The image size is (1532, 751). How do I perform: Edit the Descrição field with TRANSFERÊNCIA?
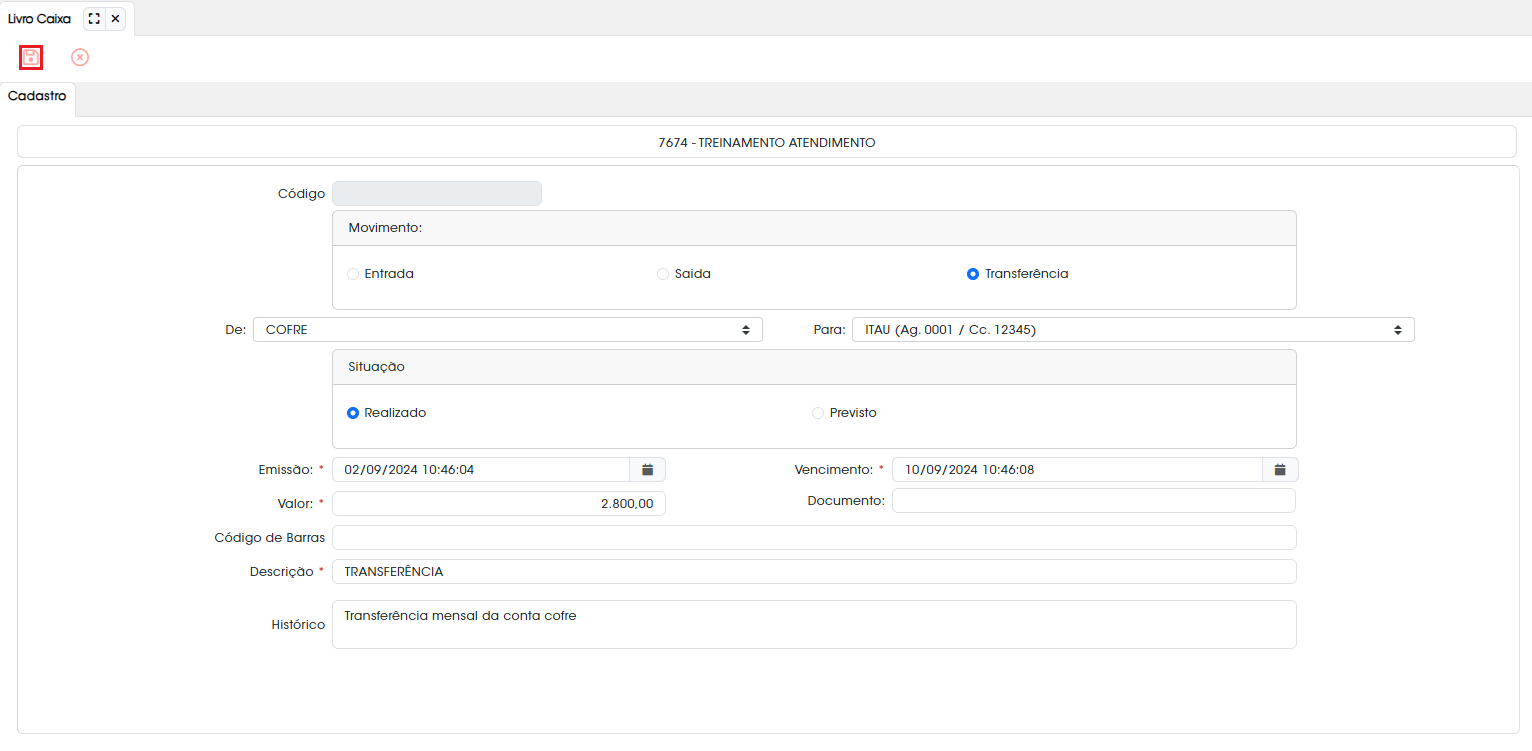(x=814, y=572)
